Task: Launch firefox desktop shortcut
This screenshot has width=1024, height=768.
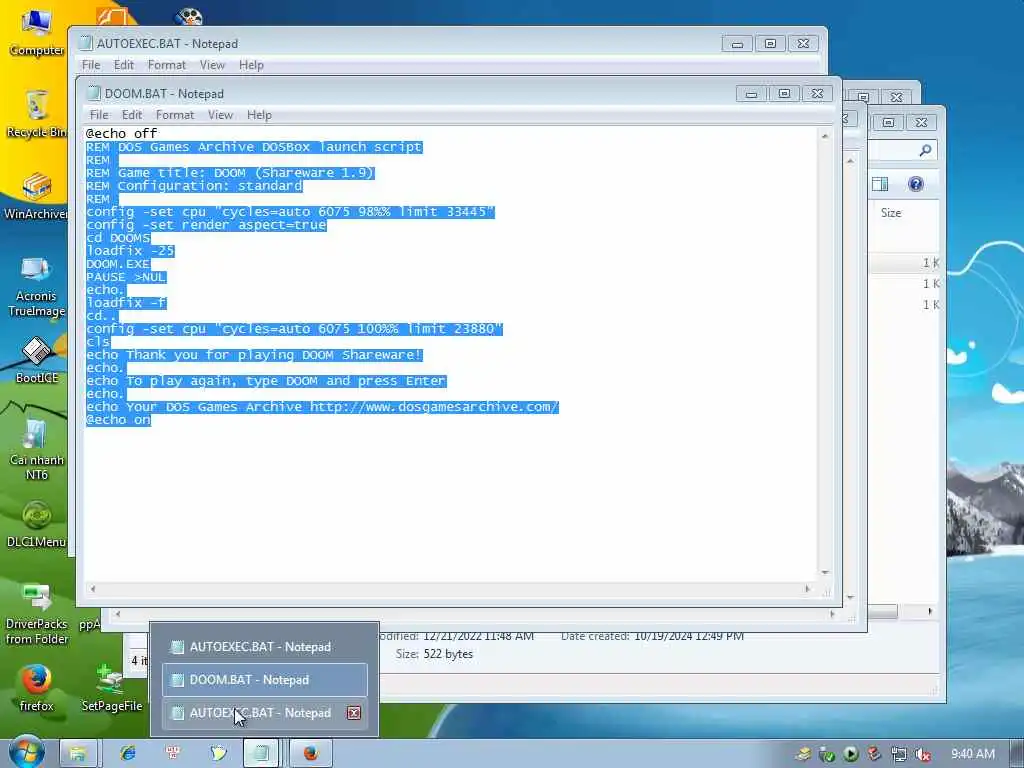Action: coord(36,687)
